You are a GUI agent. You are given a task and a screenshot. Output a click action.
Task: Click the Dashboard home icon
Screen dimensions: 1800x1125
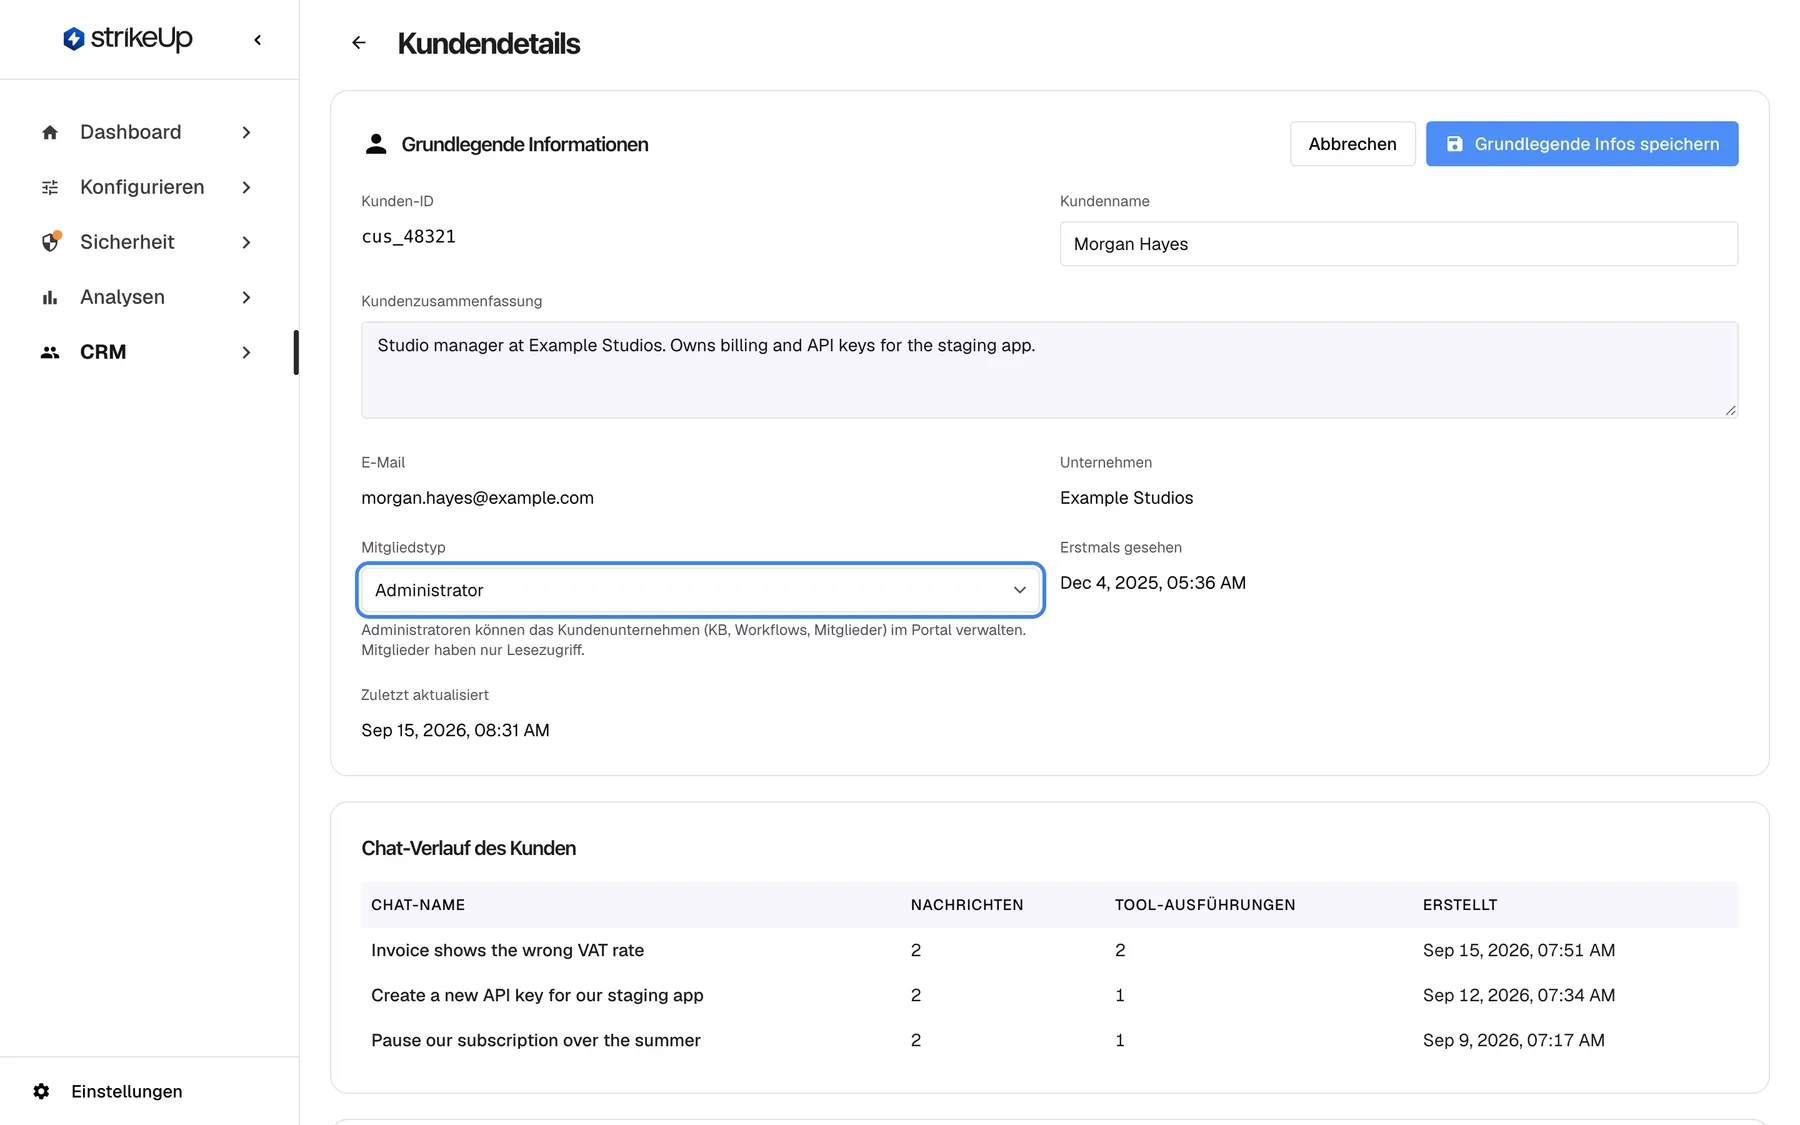[x=50, y=133]
